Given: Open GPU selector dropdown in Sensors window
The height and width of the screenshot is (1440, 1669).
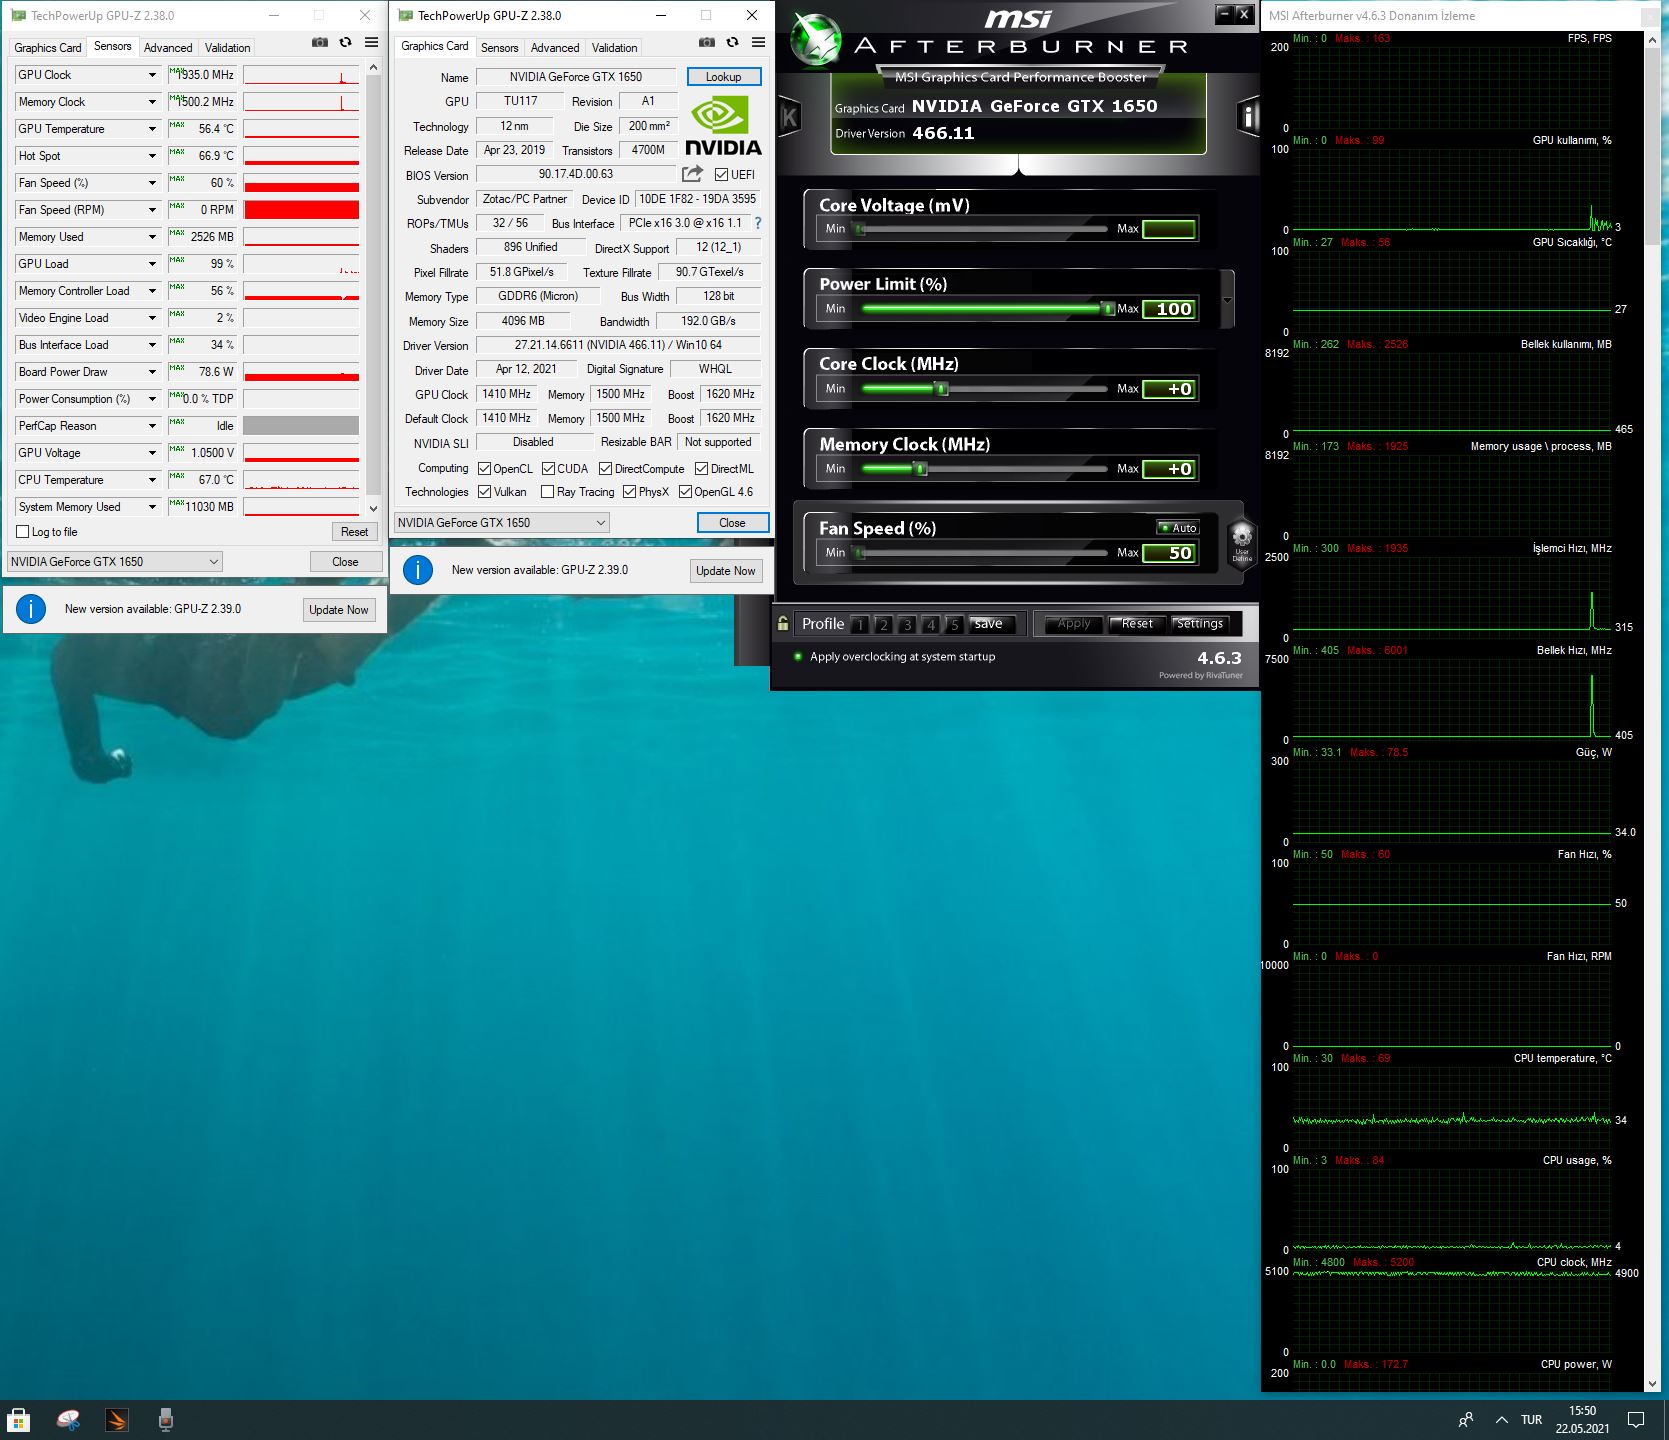Looking at the screenshot, I should pyautogui.click(x=115, y=561).
